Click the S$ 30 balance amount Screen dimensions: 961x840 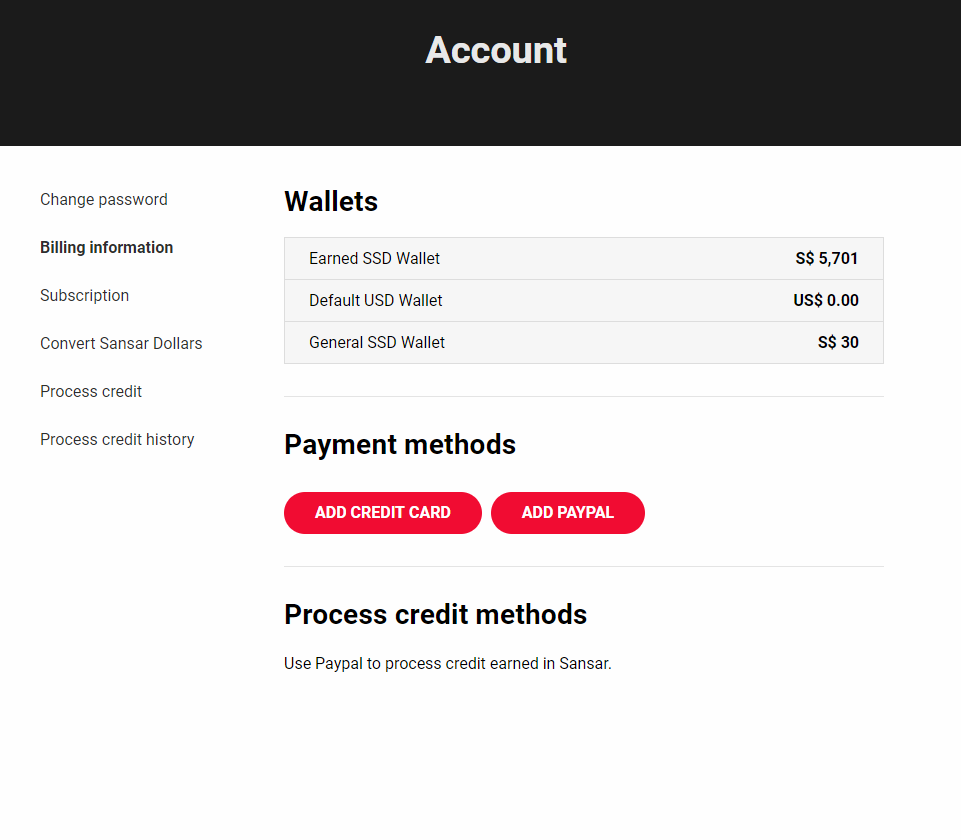click(838, 343)
